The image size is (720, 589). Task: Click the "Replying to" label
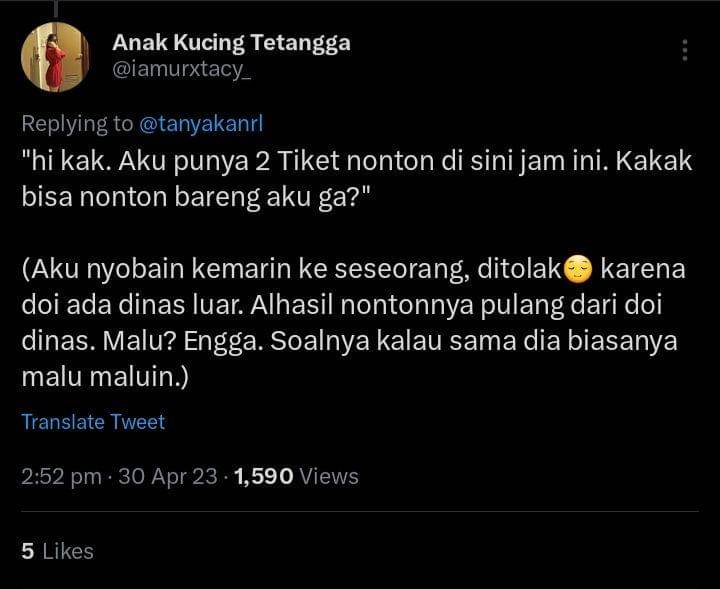coord(77,123)
